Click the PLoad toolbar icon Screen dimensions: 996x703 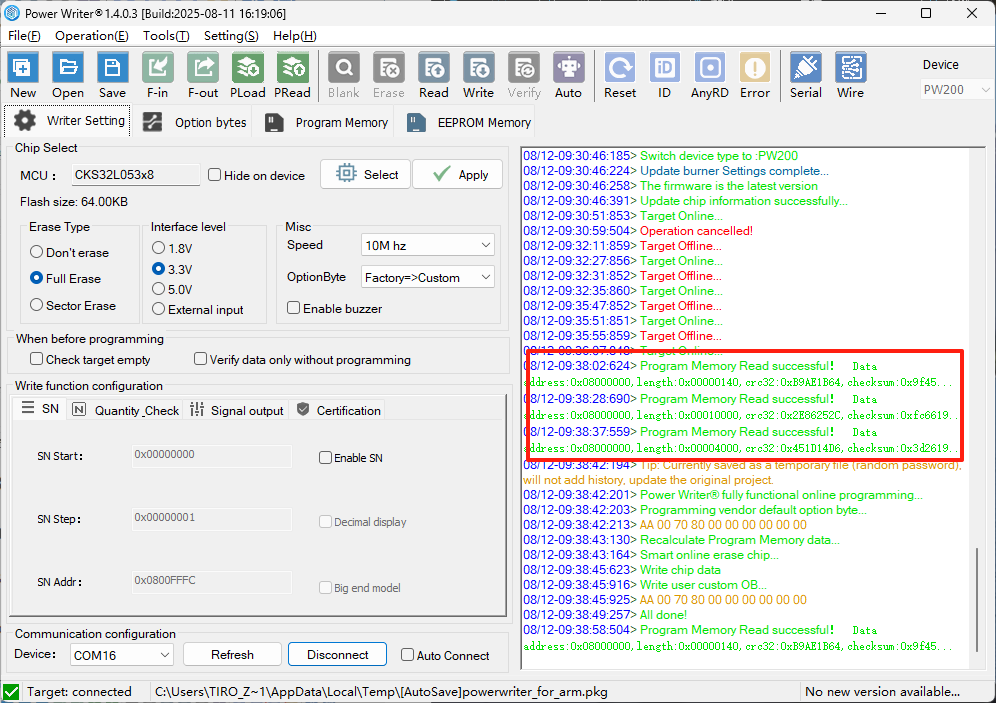coord(248,75)
